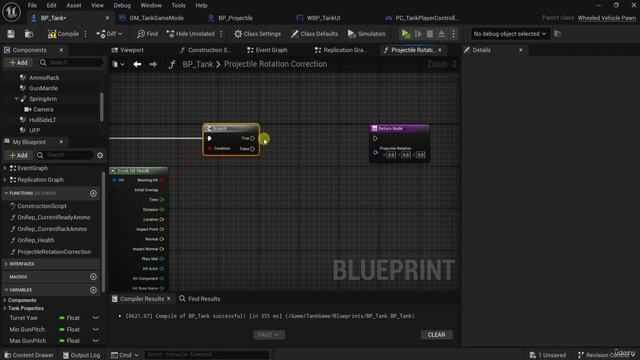Open My Blueprint settings gear
This screenshot has width=640, height=360.
(x=100, y=155)
